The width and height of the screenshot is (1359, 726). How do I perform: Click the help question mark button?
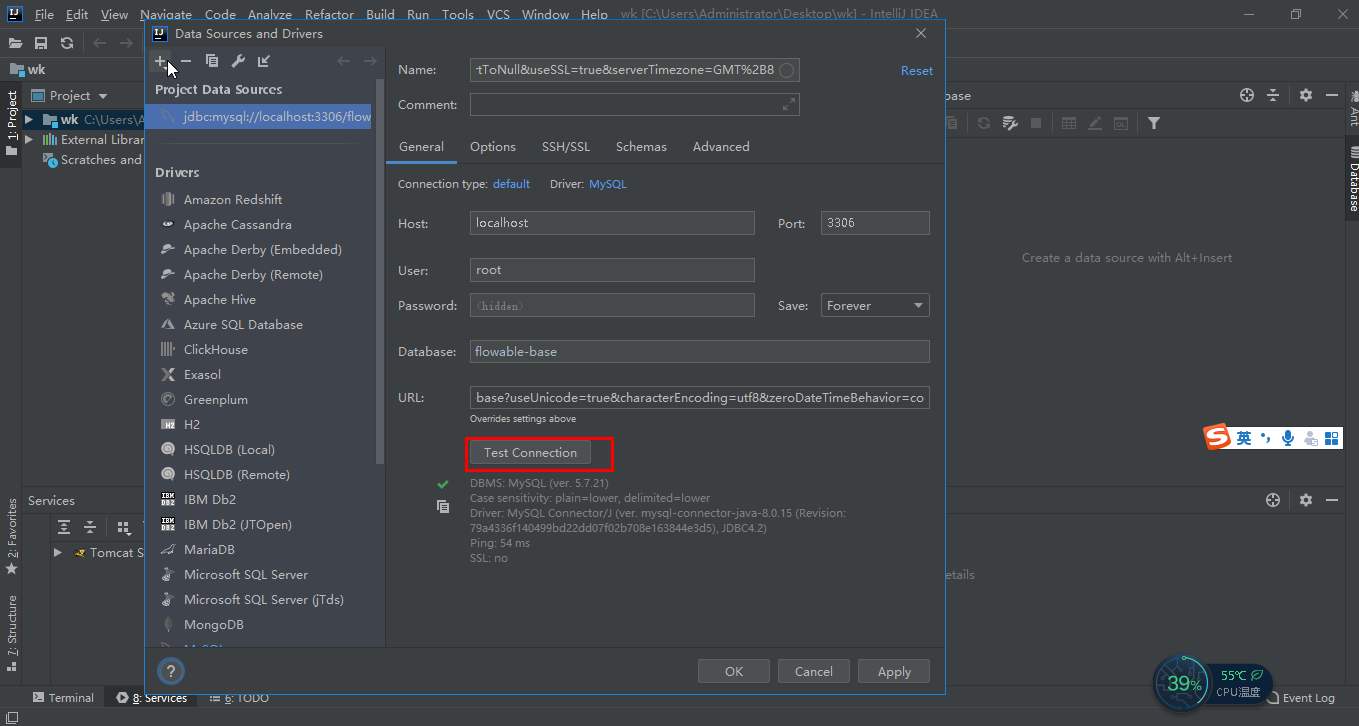(170, 671)
